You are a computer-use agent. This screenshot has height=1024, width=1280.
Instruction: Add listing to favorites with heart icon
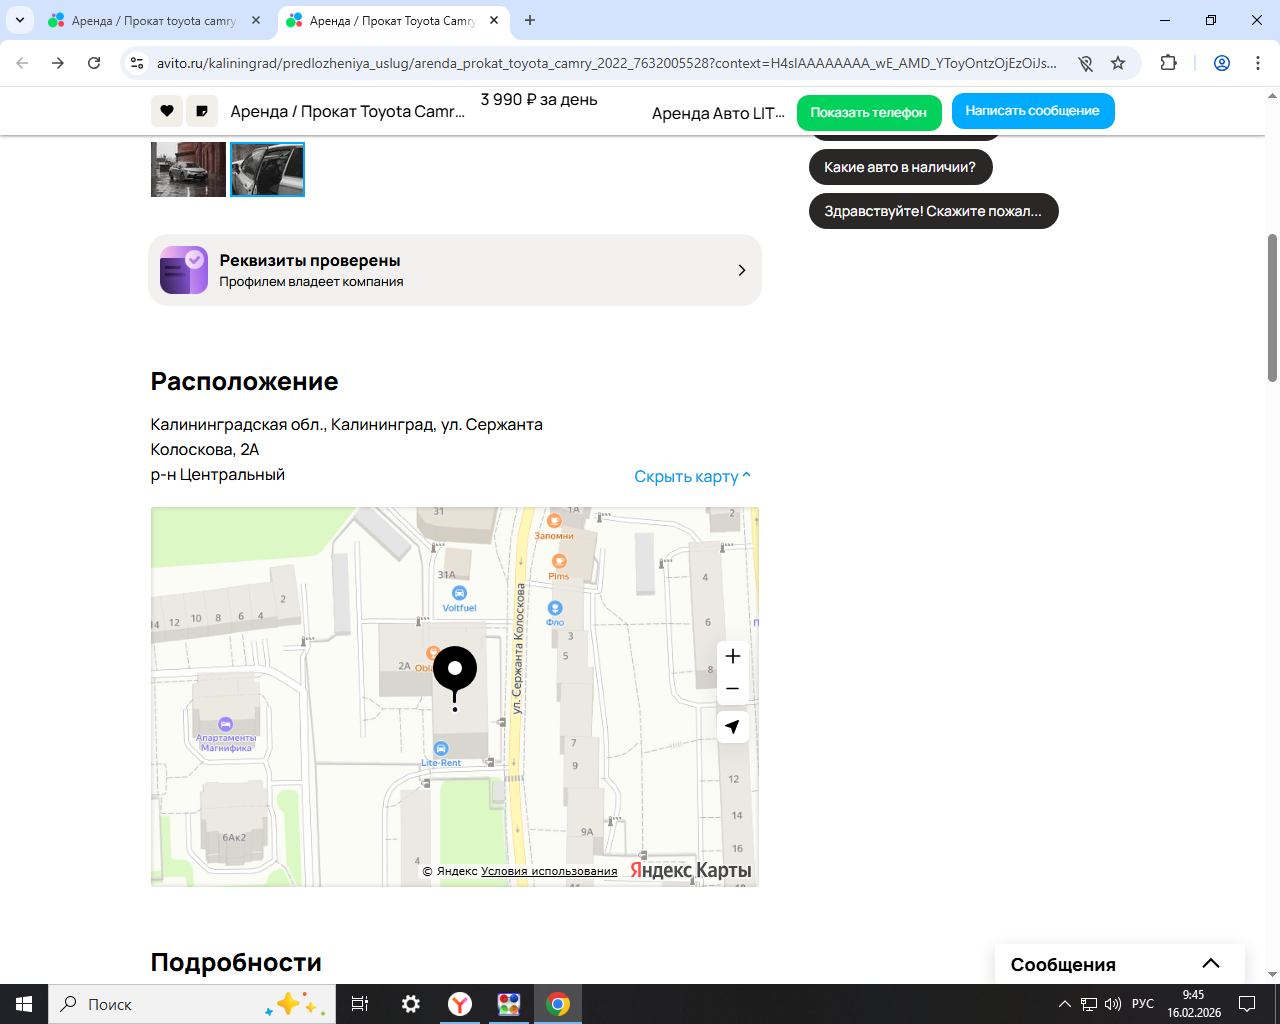click(167, 111)
